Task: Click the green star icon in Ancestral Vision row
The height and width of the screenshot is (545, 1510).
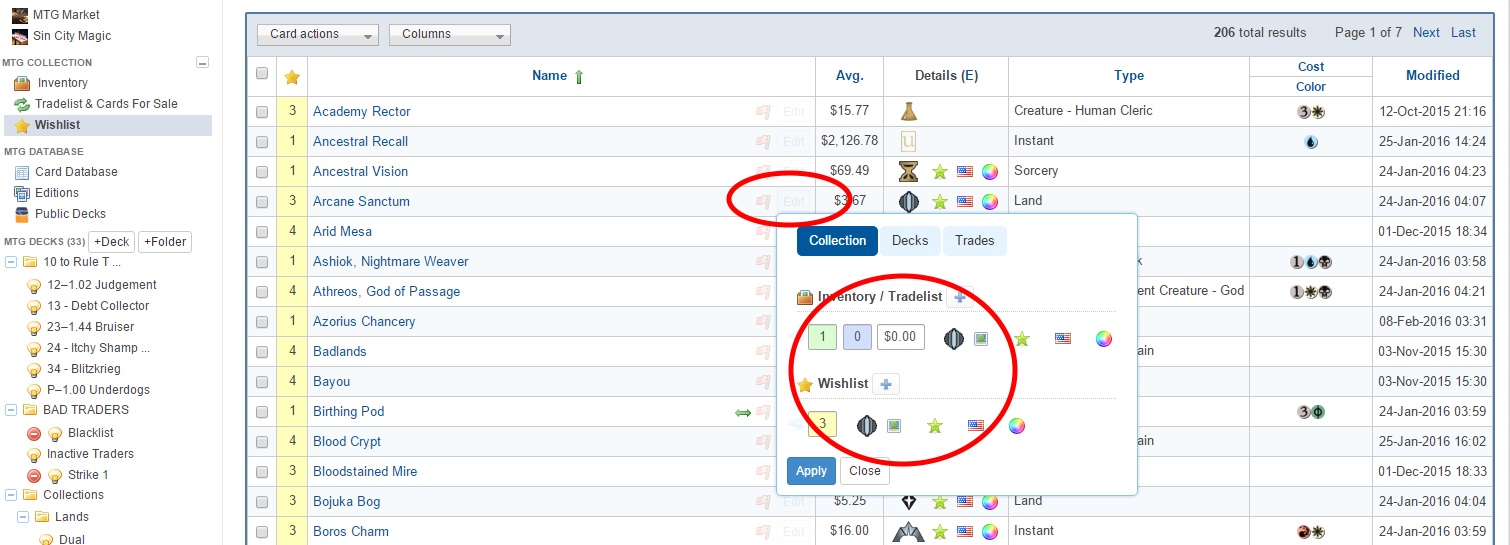Action: 939,171
